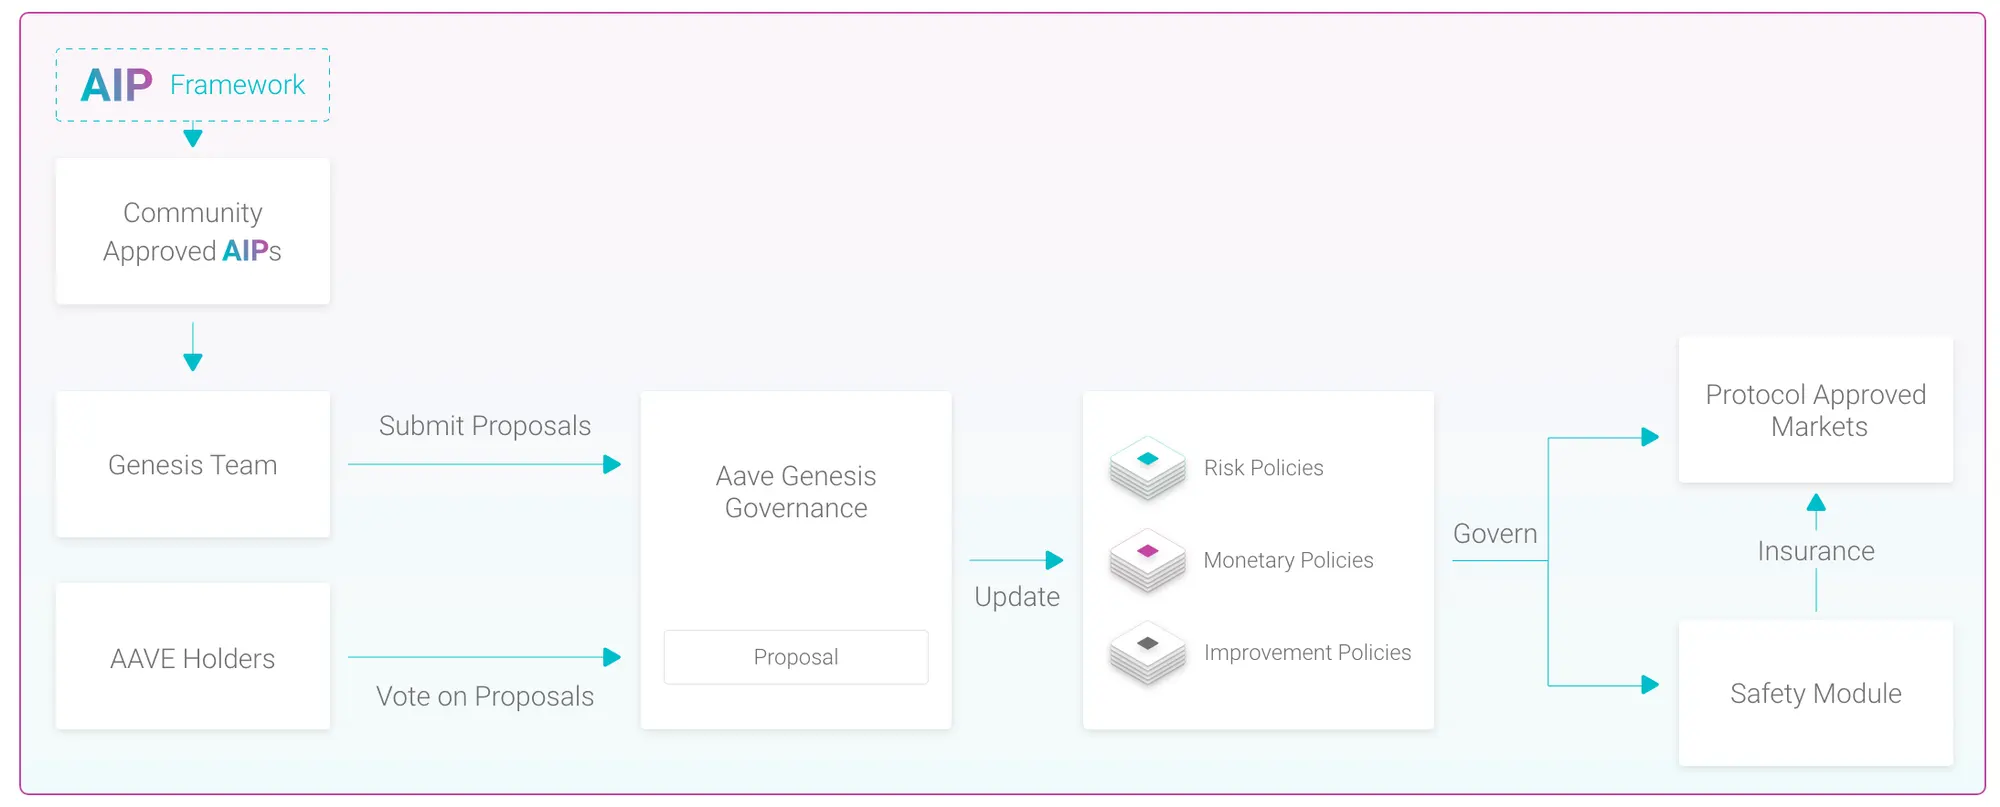Click the Govern label text
2000x807 pixels.
pos(1495,534)
